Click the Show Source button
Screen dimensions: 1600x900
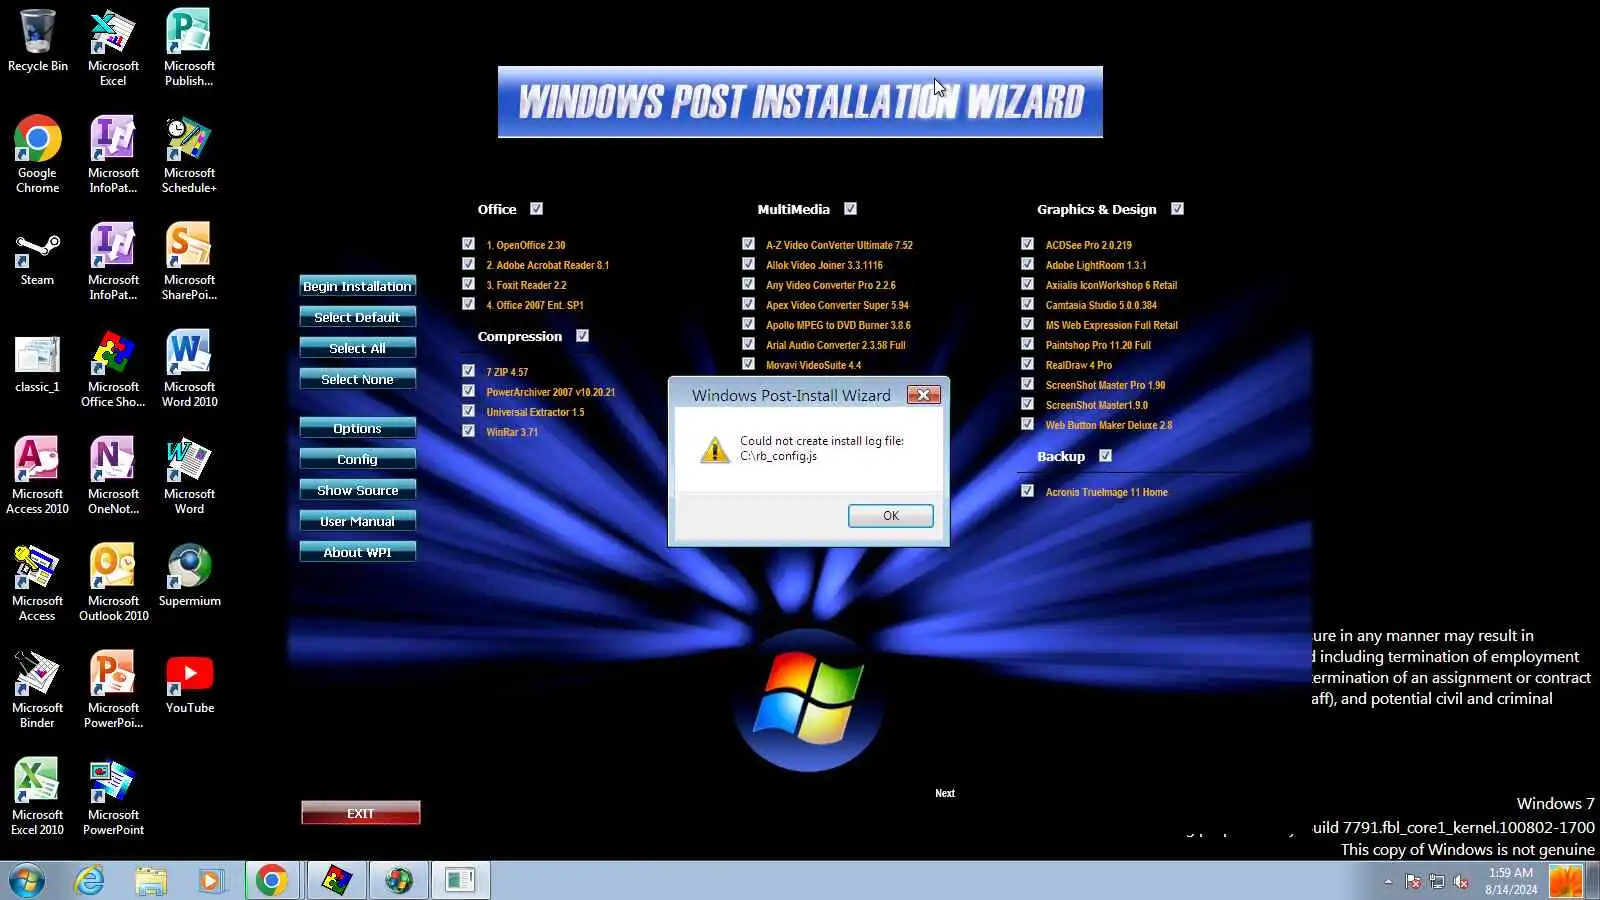pos(357,490)
